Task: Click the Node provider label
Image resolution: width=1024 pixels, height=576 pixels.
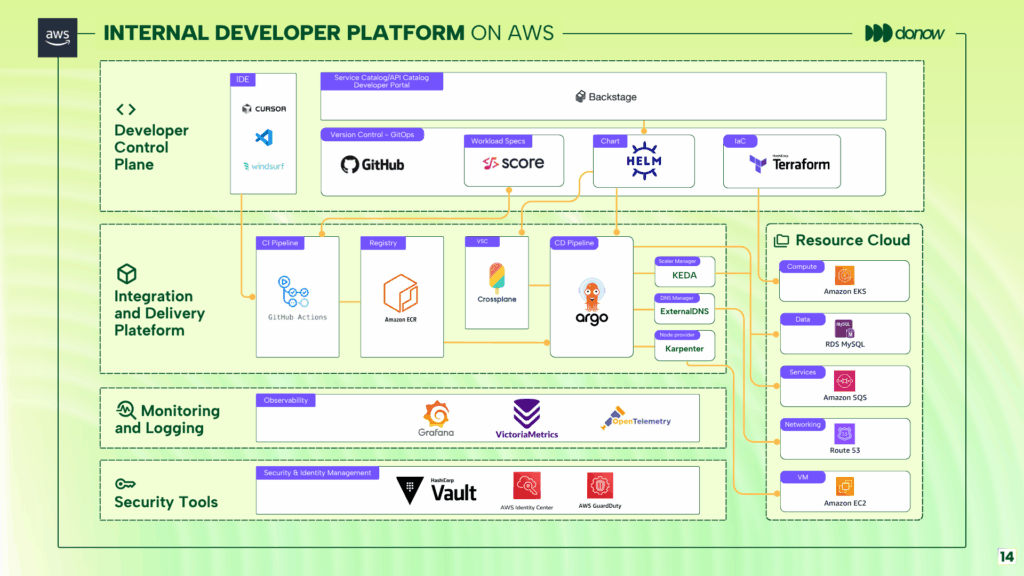Action: [x=677, y=335]
